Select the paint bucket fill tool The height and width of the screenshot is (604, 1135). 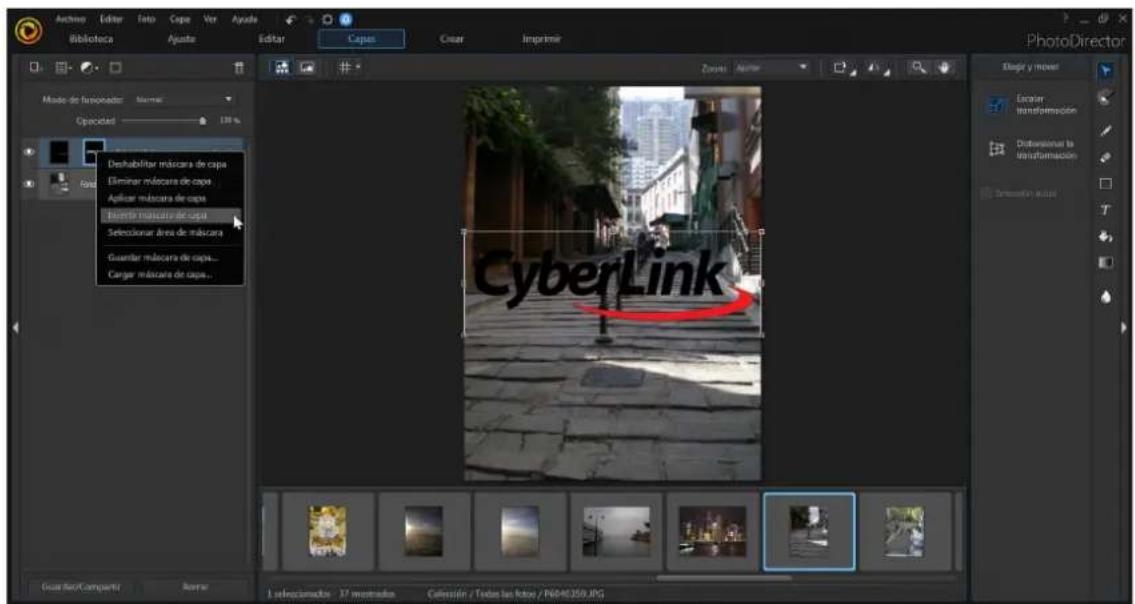(1106, 236)
